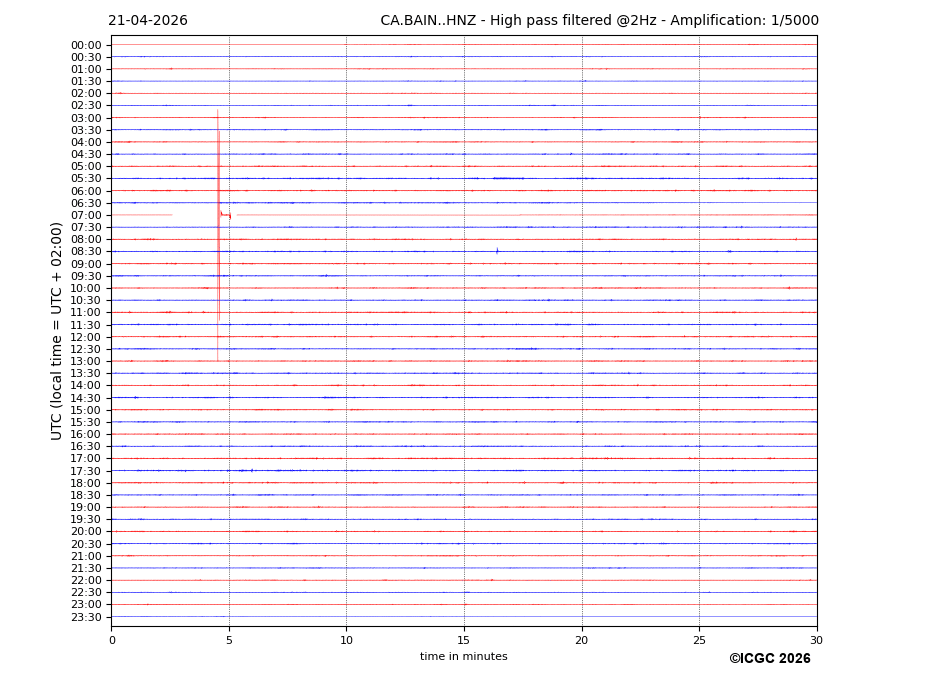Click the 18:00 row label
This screenshot has height=696, width=927.
point(86,483)
